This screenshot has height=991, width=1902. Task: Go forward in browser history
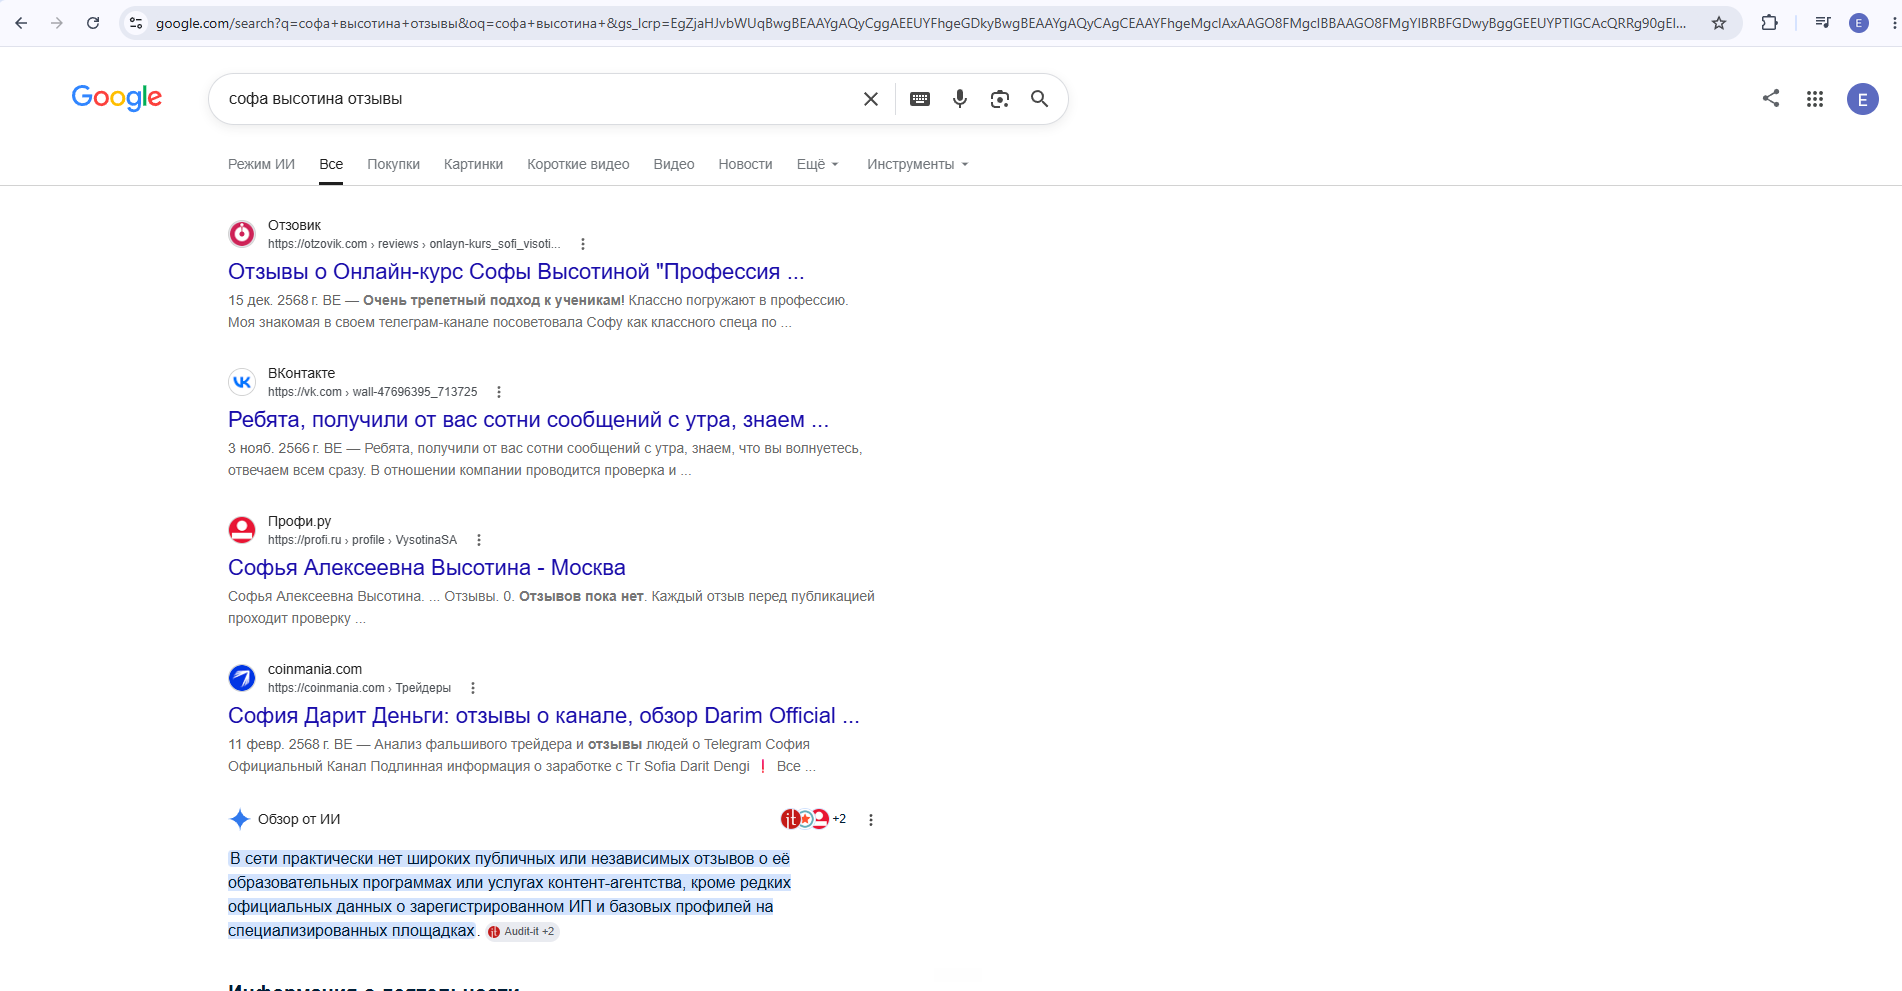coord(57,23)
